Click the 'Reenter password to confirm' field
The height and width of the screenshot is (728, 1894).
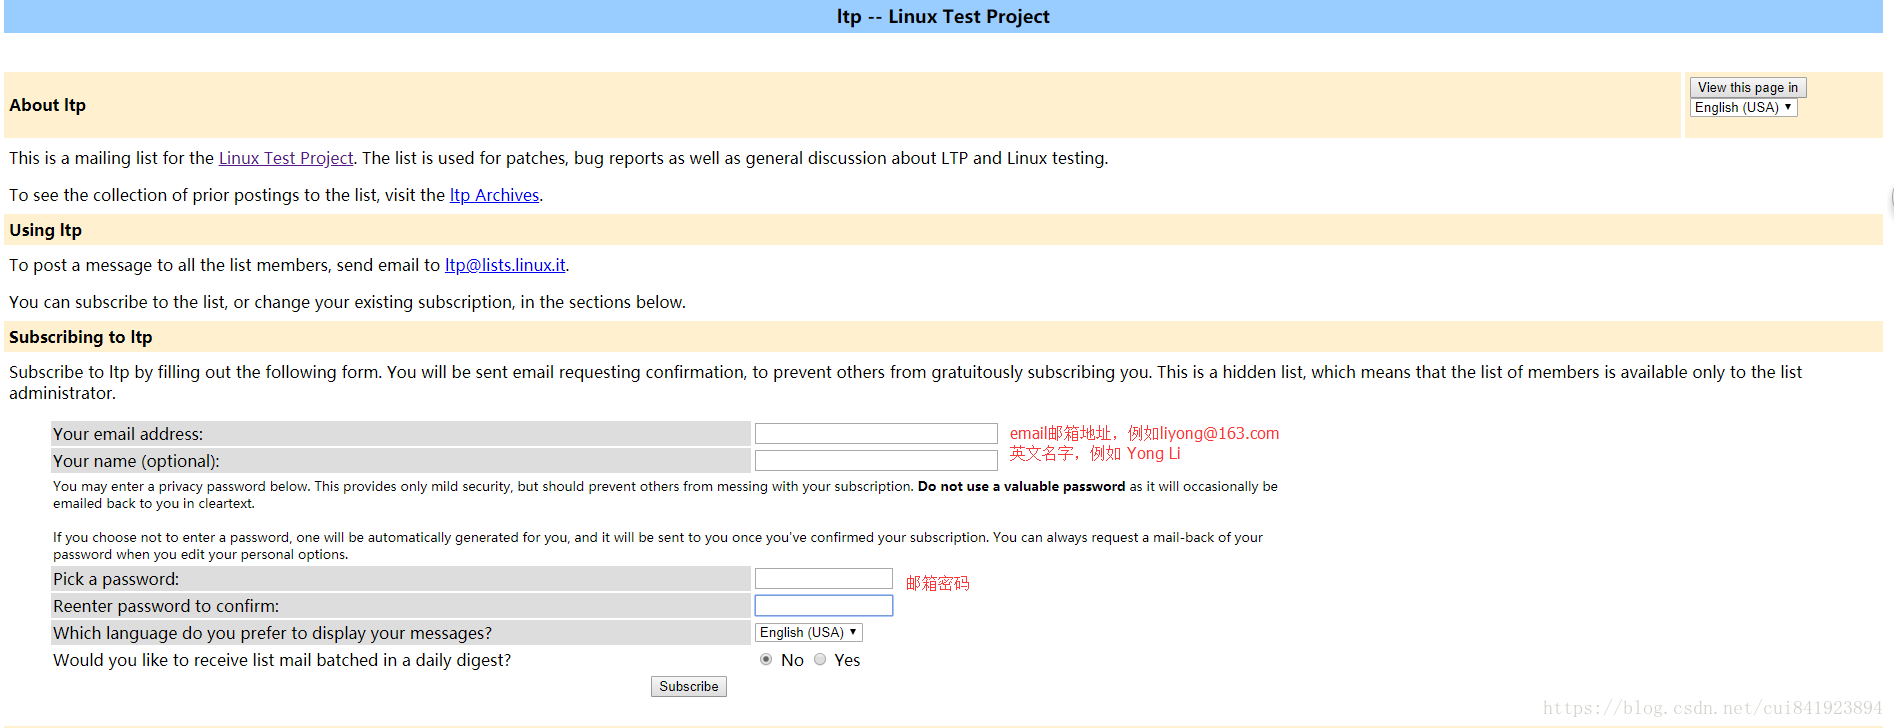(824, 605)
